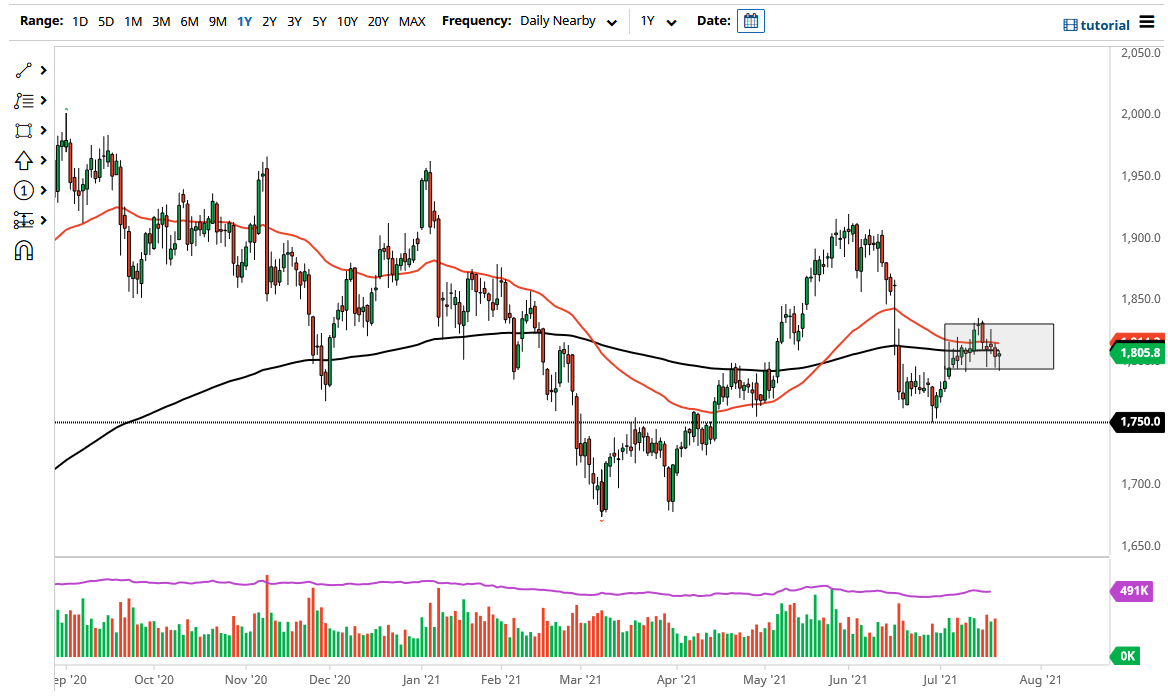This screenshot has height=697, width=1168.
Task: Set range to 3Y
Action: pyautogui.click(x=294, y=22)
